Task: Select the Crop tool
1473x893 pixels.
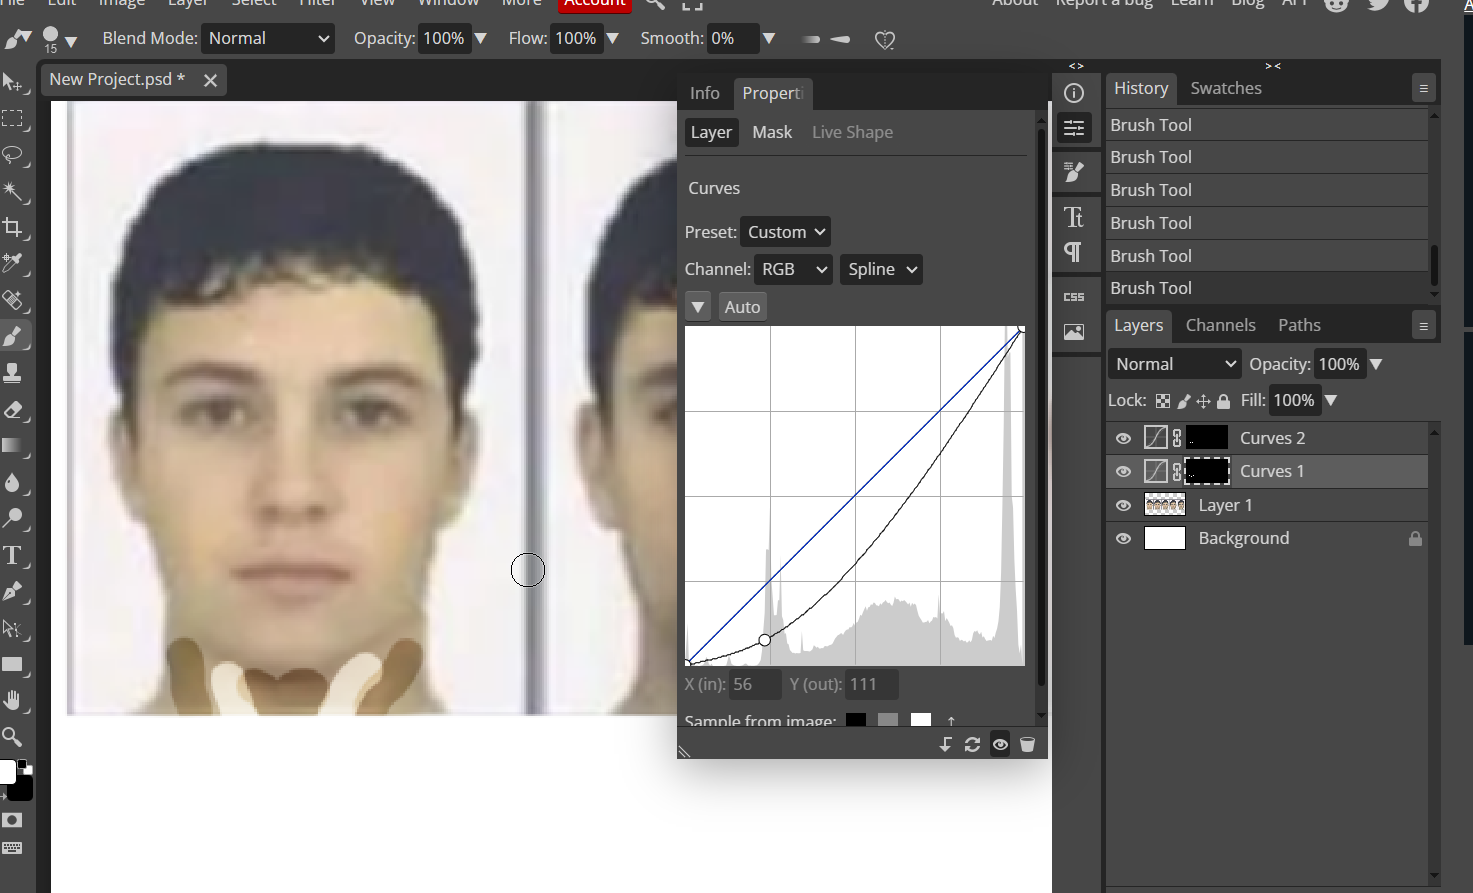Action: [13, 227]
